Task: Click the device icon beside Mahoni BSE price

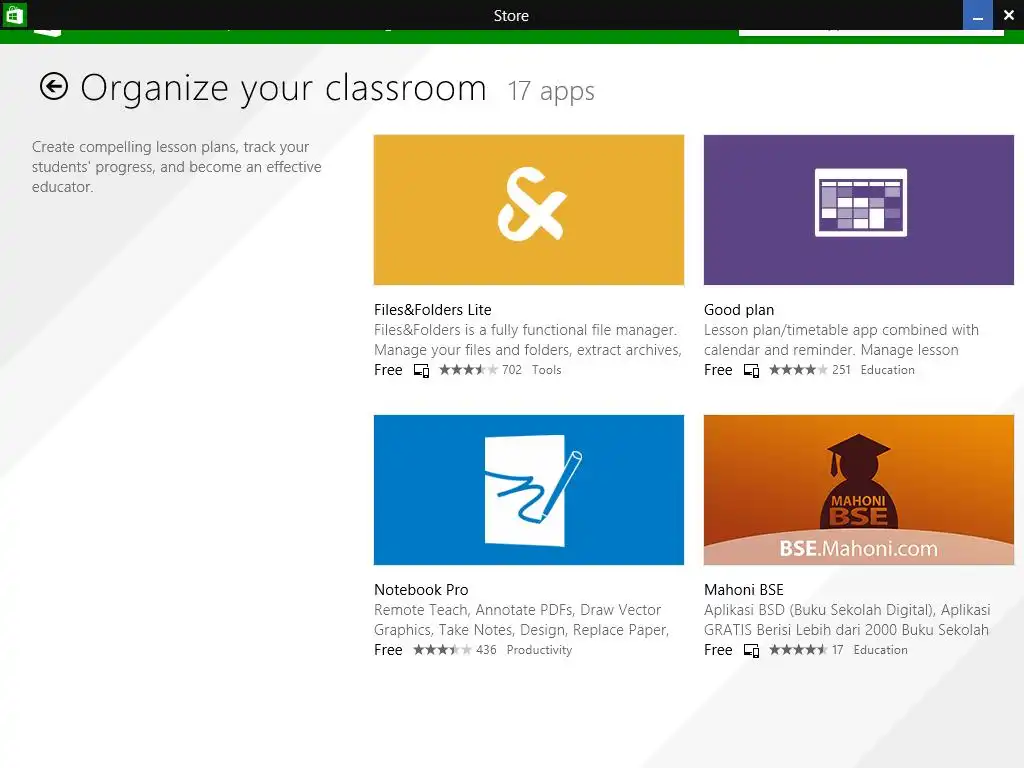Action: [x=751, y=650]
